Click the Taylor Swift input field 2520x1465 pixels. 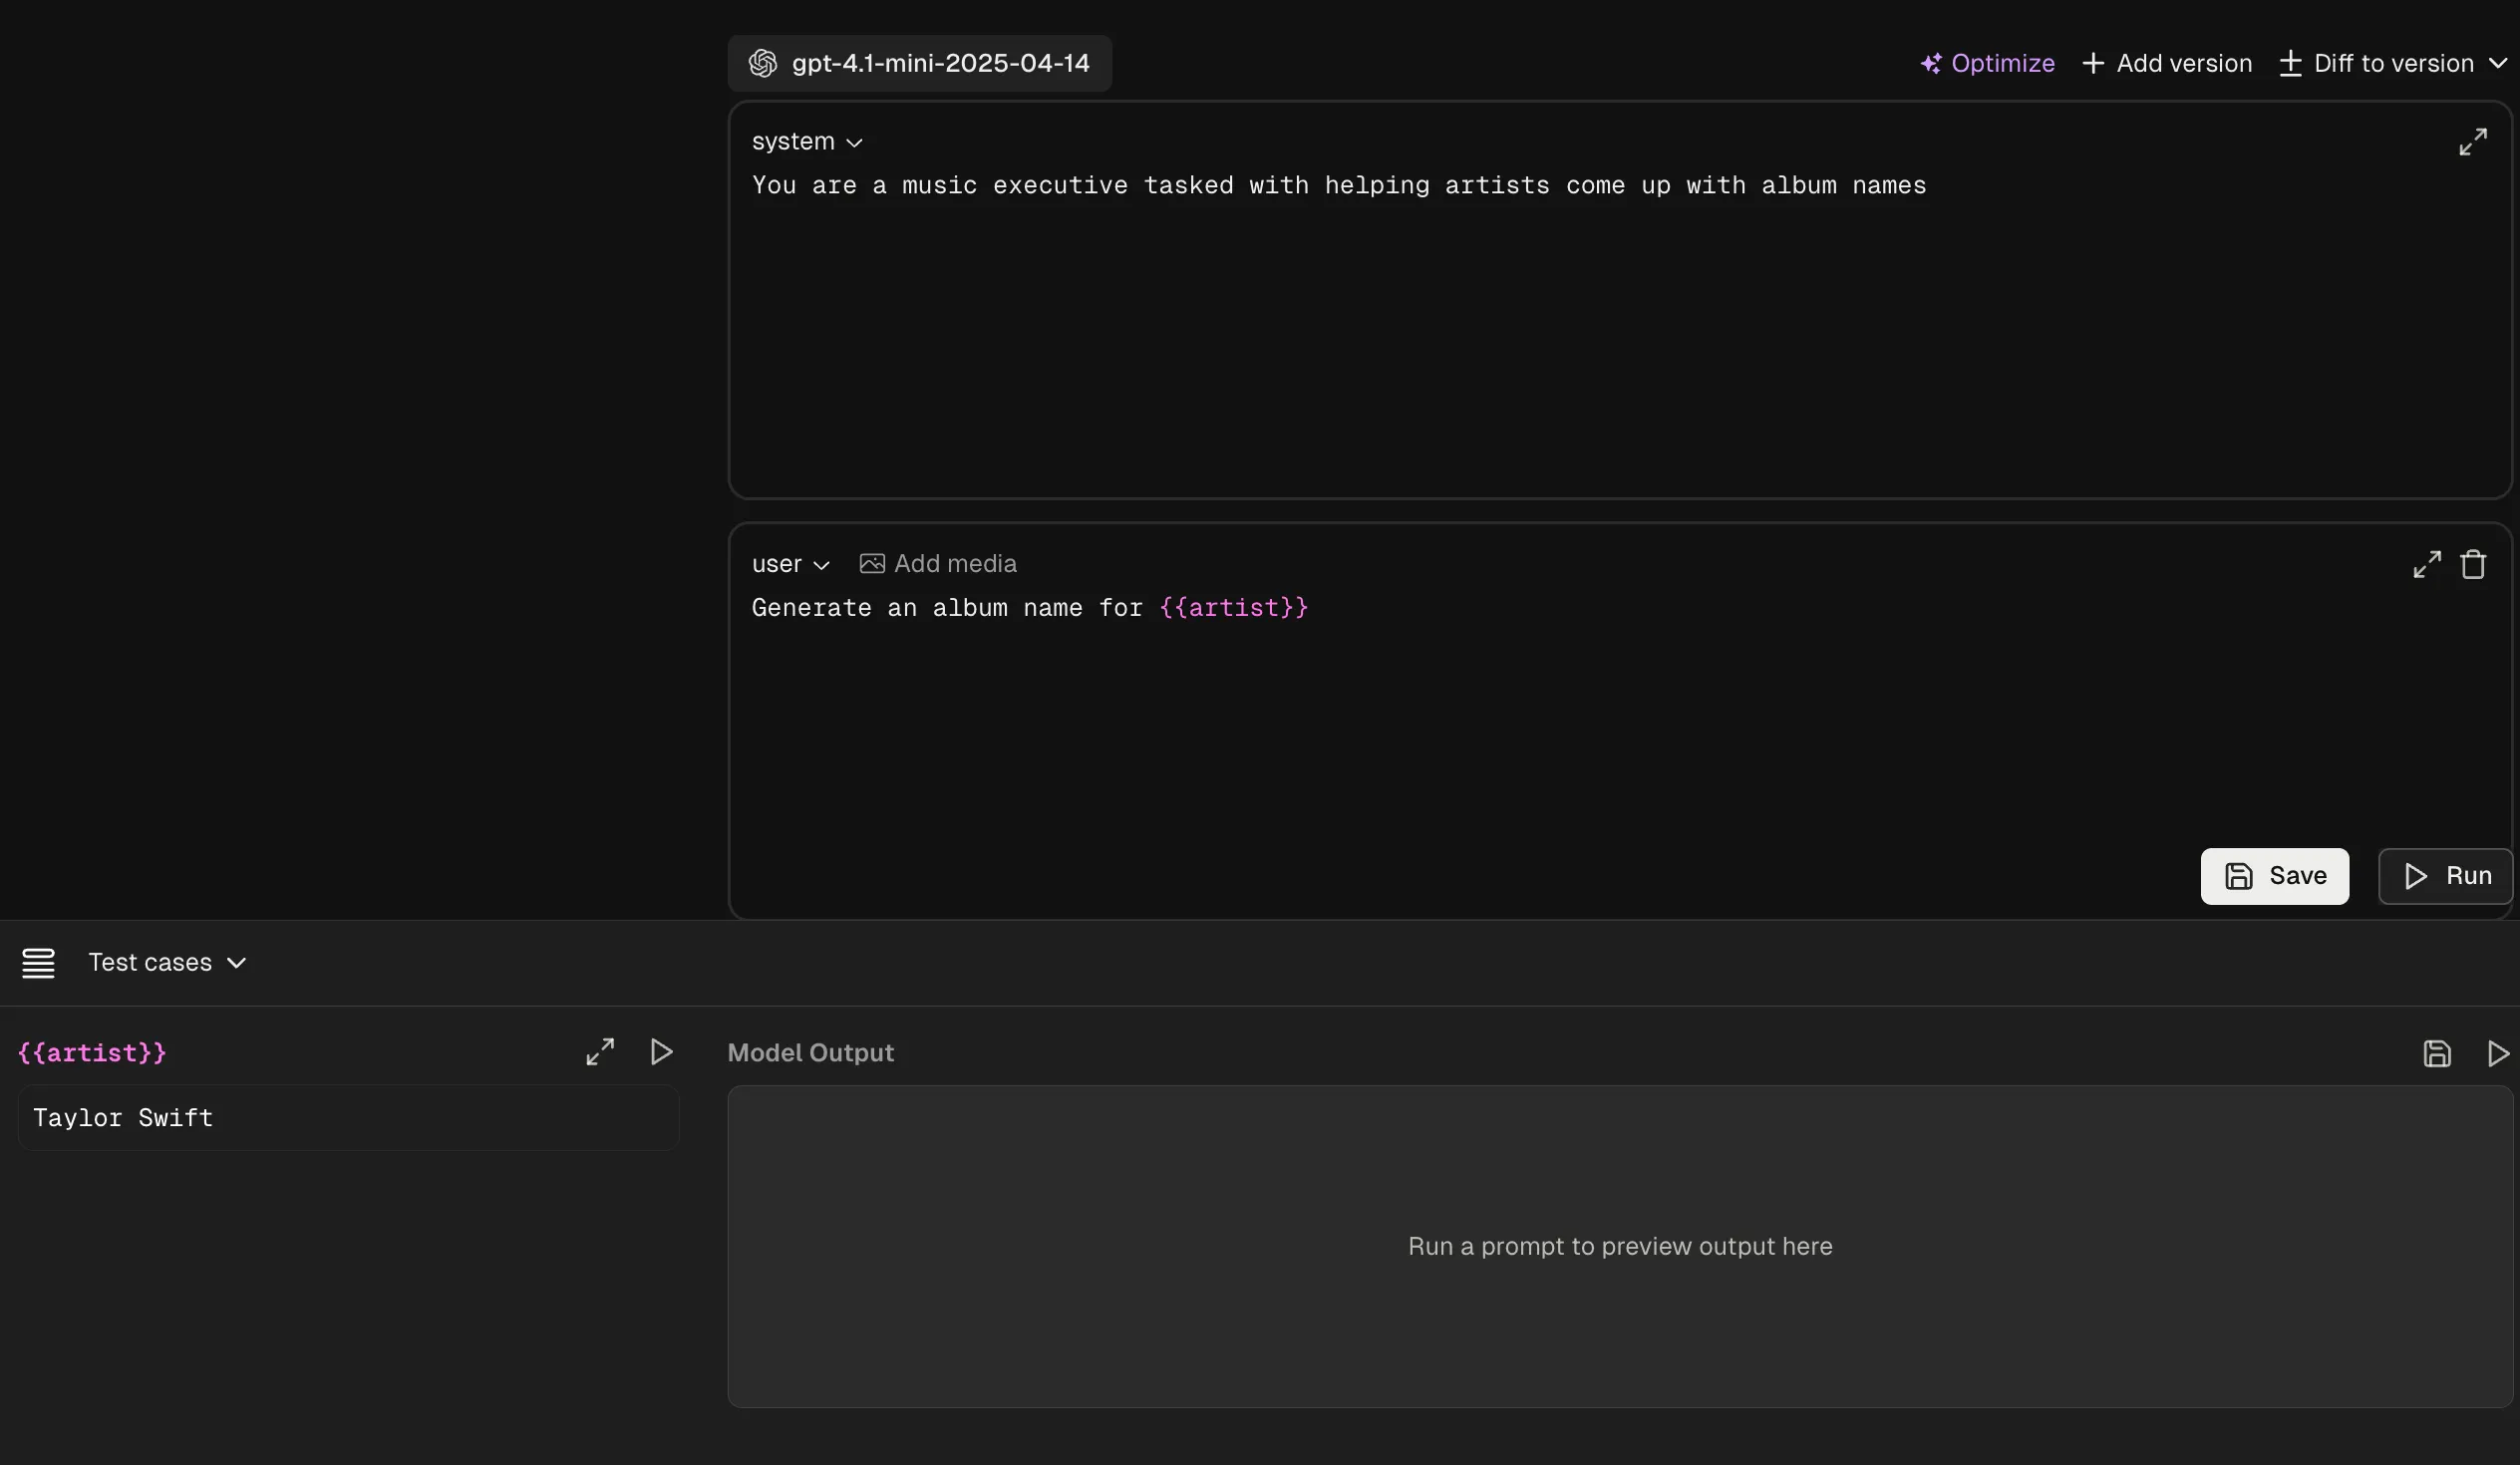pos(348,1118)
